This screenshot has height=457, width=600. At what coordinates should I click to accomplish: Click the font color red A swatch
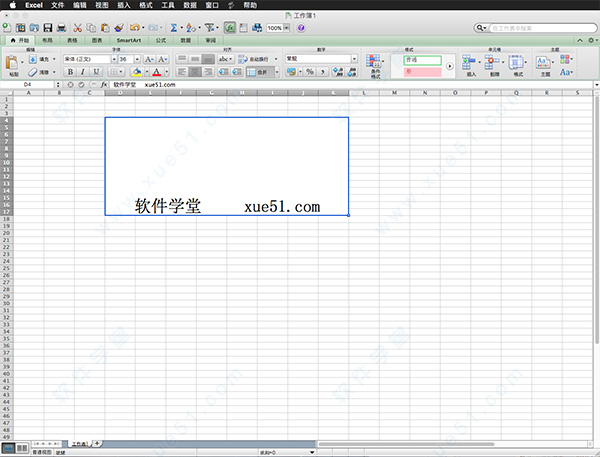pos(157,72)
